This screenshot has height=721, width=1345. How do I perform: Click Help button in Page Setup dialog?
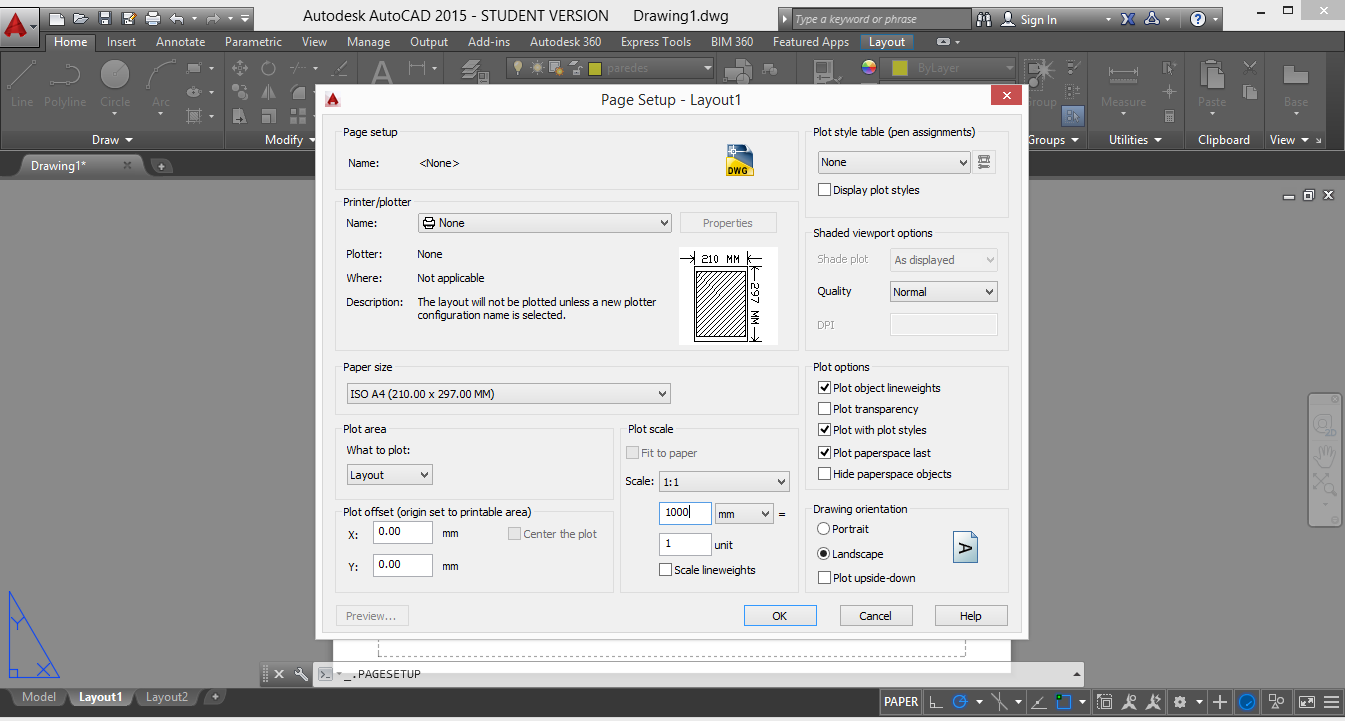coord(971,616)
